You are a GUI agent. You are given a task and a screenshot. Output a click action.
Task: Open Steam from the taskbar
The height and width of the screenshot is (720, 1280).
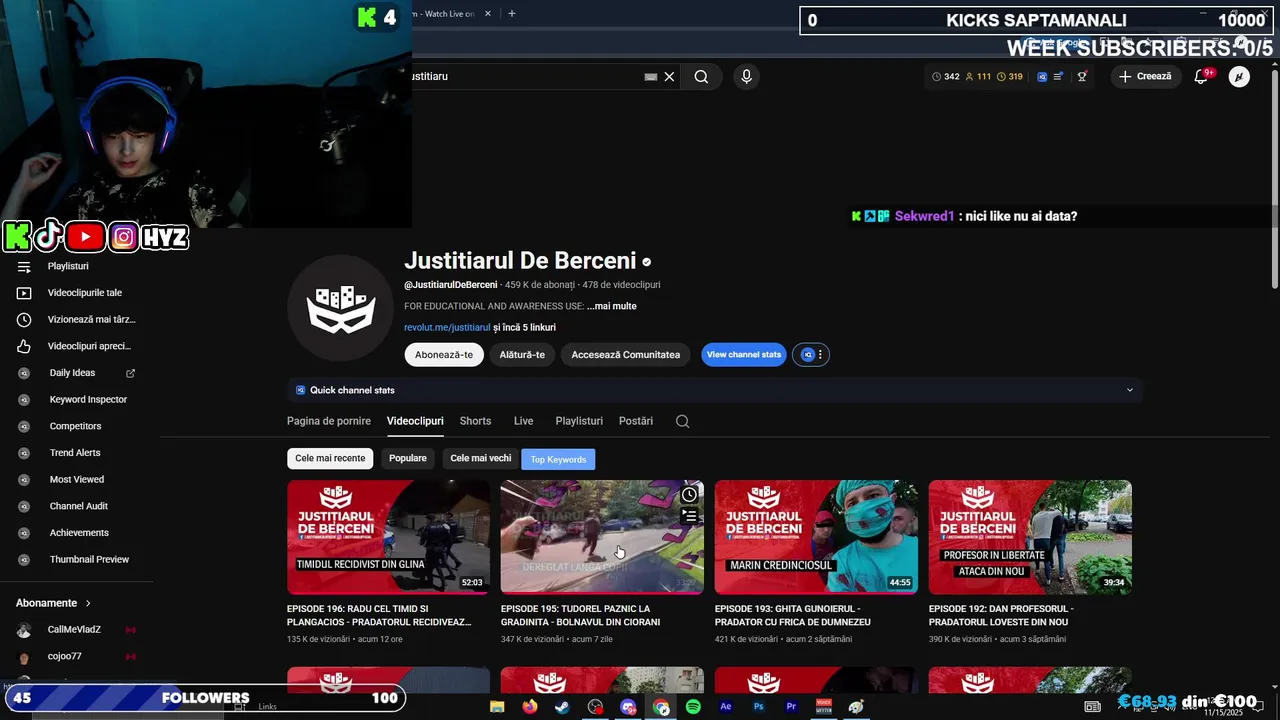pyautogui.click(x=562, y=707)
